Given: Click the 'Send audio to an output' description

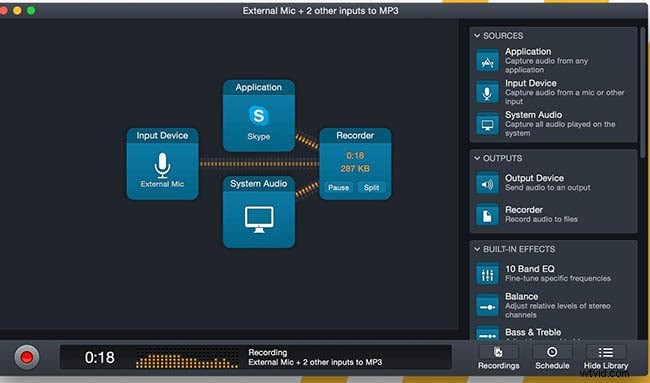Looking at the screenshot, I should point(548,188).
